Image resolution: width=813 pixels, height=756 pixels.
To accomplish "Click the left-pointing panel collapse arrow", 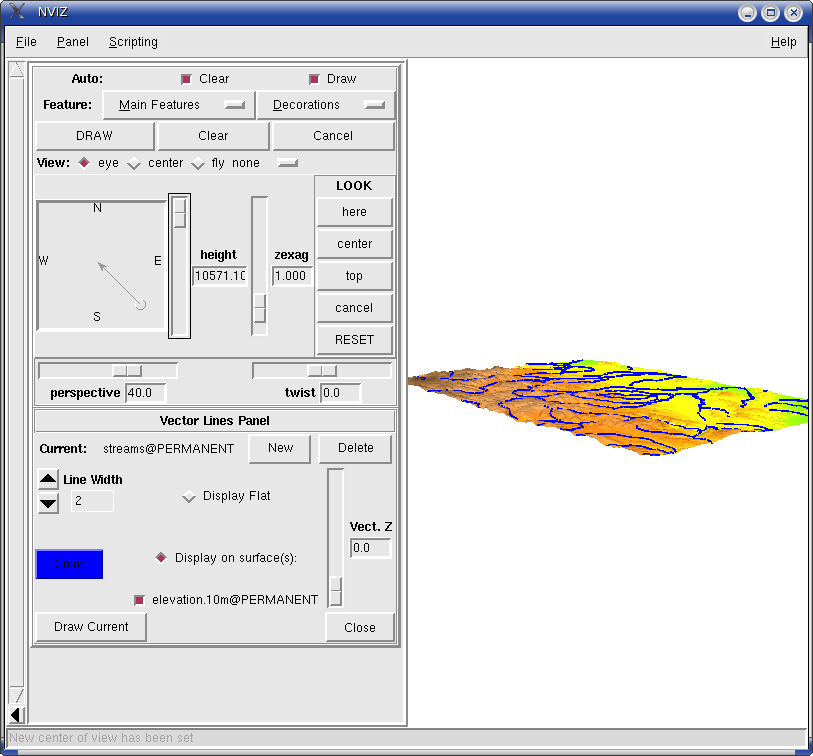I will [16, 715].
